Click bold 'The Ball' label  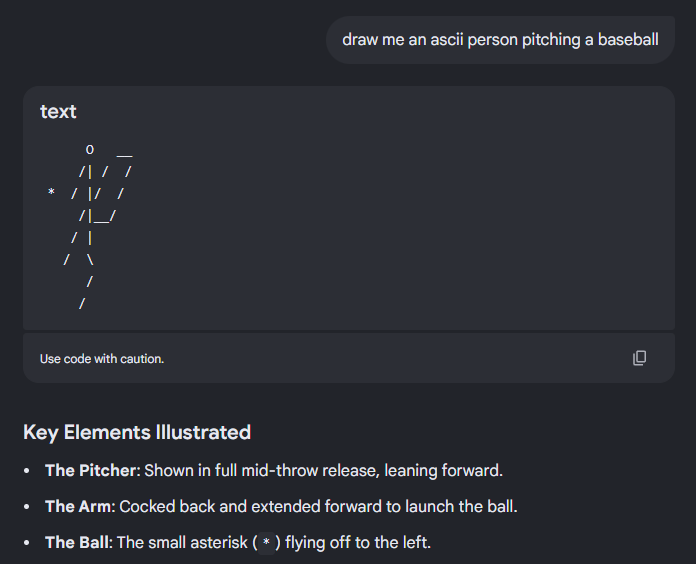point(77,542)
